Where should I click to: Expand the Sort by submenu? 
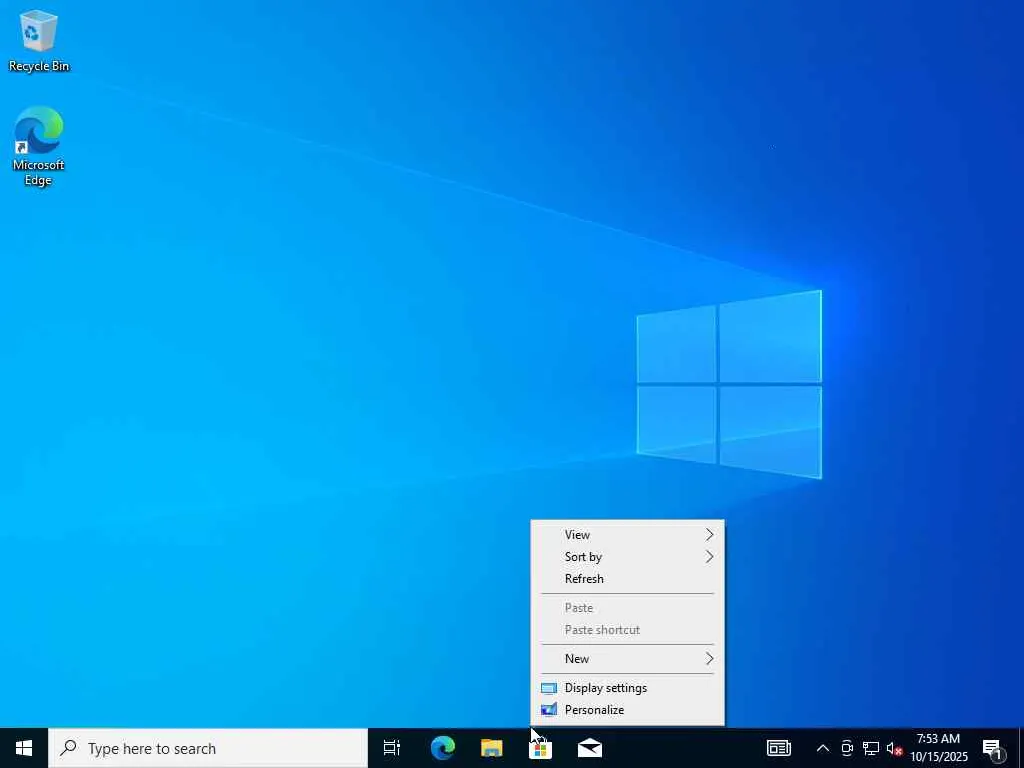[628, 557]
